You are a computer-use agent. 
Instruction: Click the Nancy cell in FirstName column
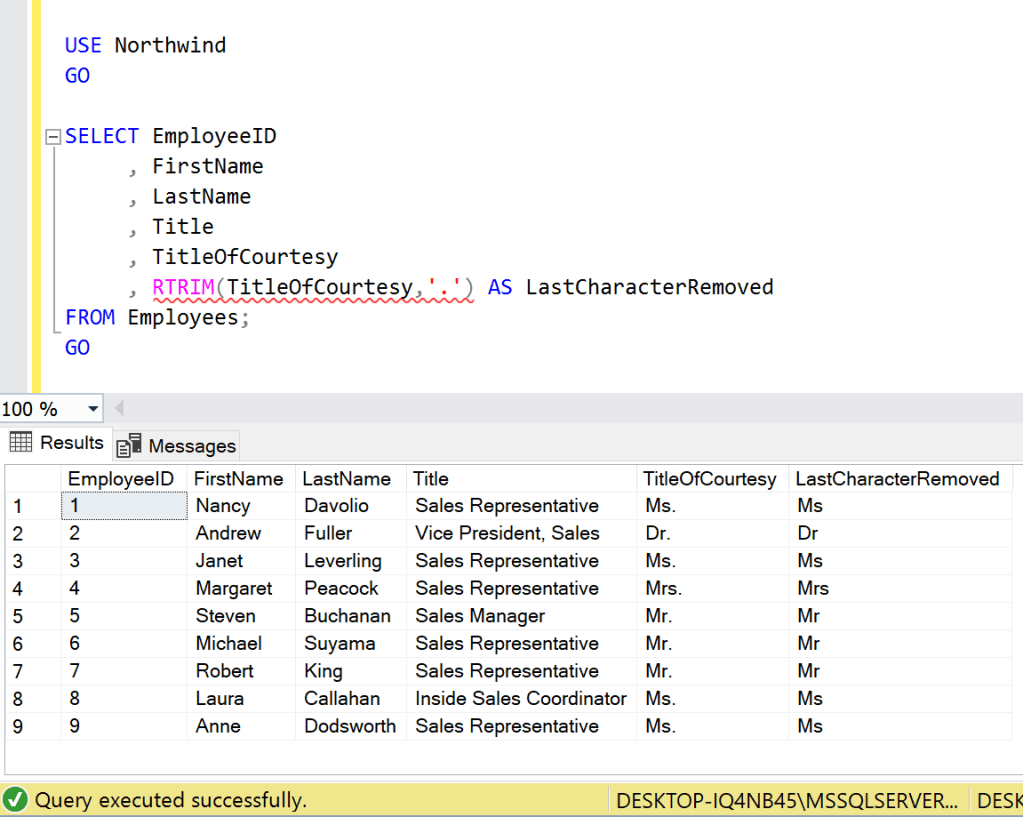223,506
